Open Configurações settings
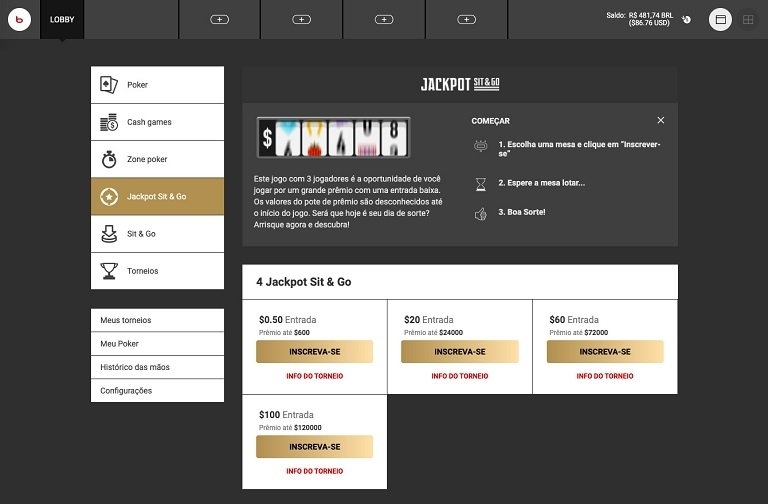The image size is (768, 504). tap(157, 391)
